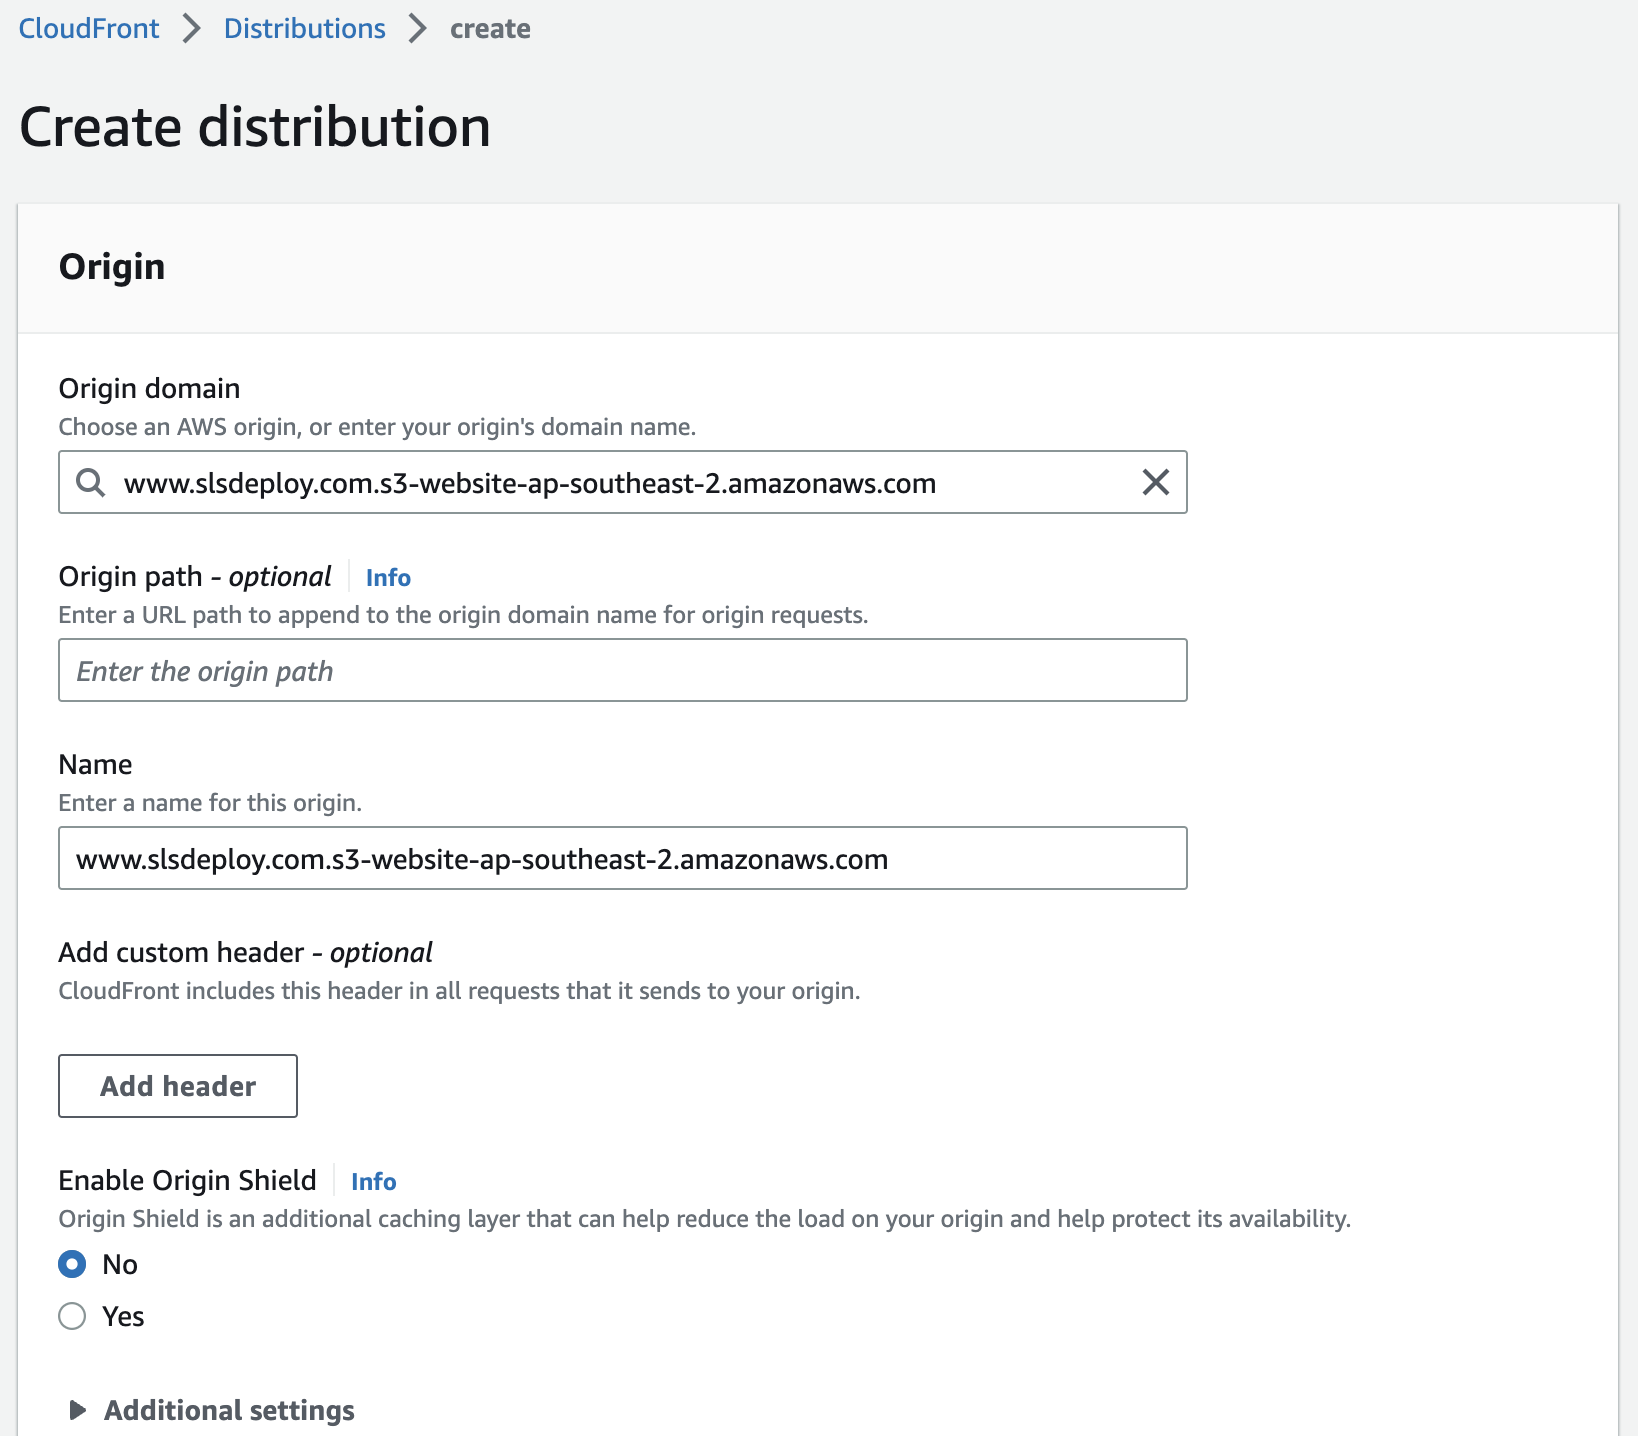Screen dimensions: 1638x1436
Task: Edit the origin Name input field
Action: (622, 858)
